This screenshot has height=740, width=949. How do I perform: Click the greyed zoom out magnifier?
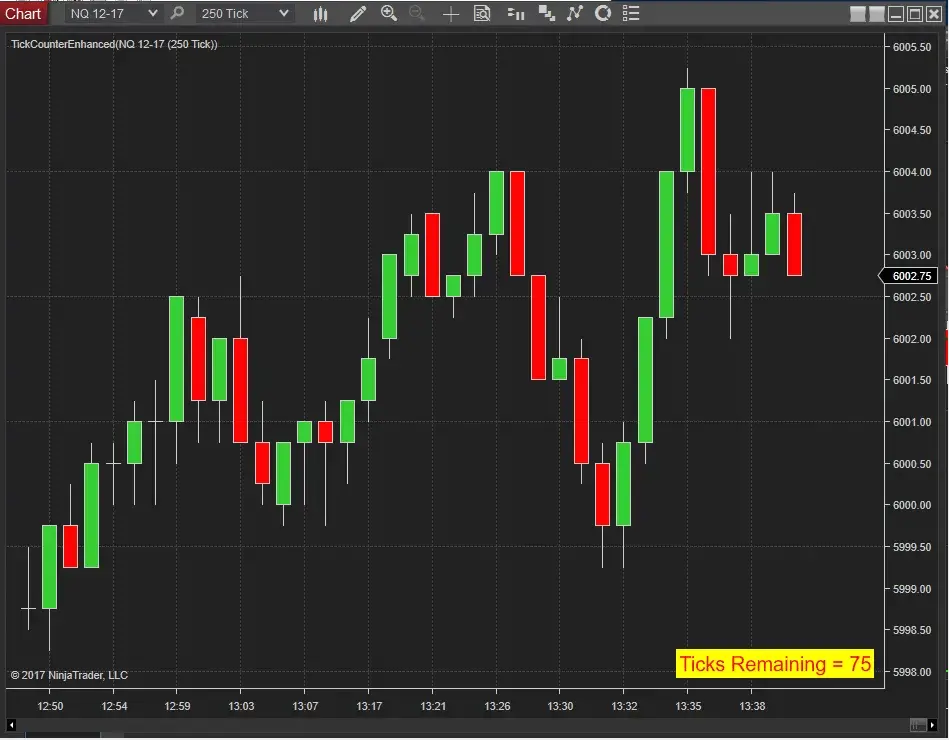[417, 13]
